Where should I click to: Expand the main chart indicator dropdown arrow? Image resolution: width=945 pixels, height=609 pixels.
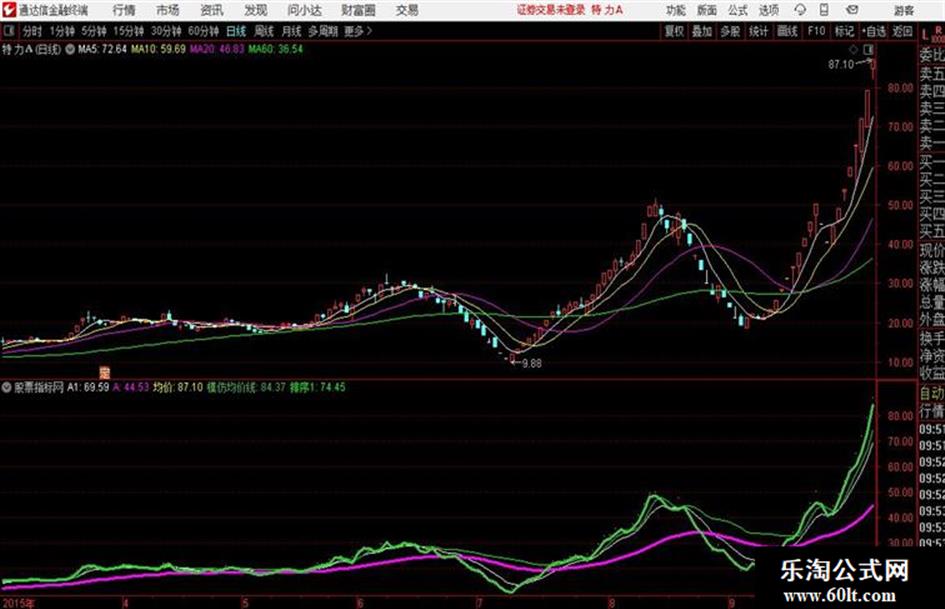tap(70, 49)
